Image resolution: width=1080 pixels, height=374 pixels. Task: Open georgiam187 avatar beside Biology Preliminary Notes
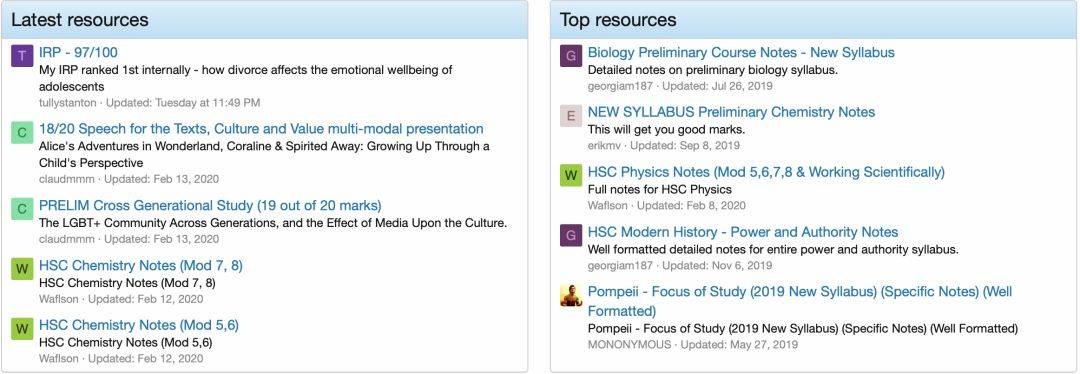[571, 56]
